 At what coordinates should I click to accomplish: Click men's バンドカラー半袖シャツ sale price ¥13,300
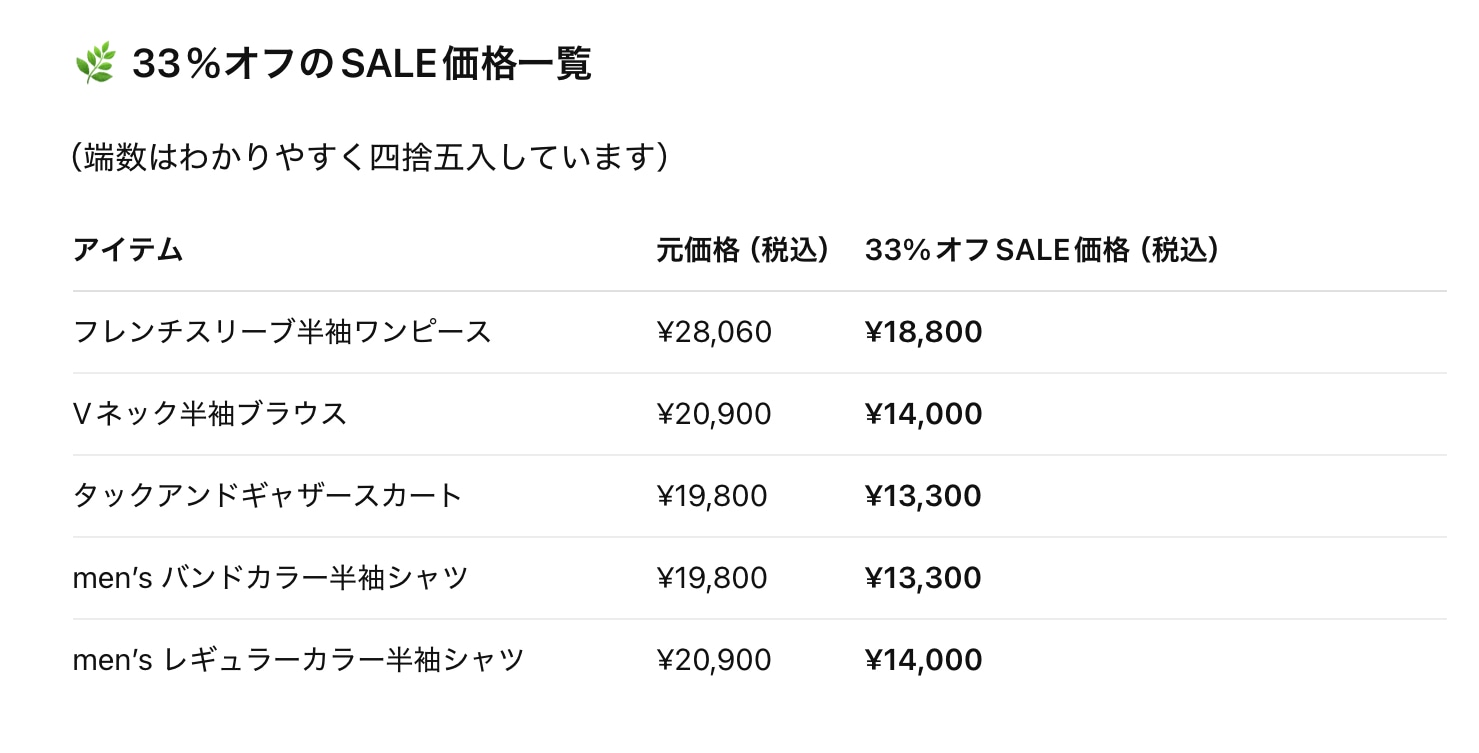click(923, 578)
